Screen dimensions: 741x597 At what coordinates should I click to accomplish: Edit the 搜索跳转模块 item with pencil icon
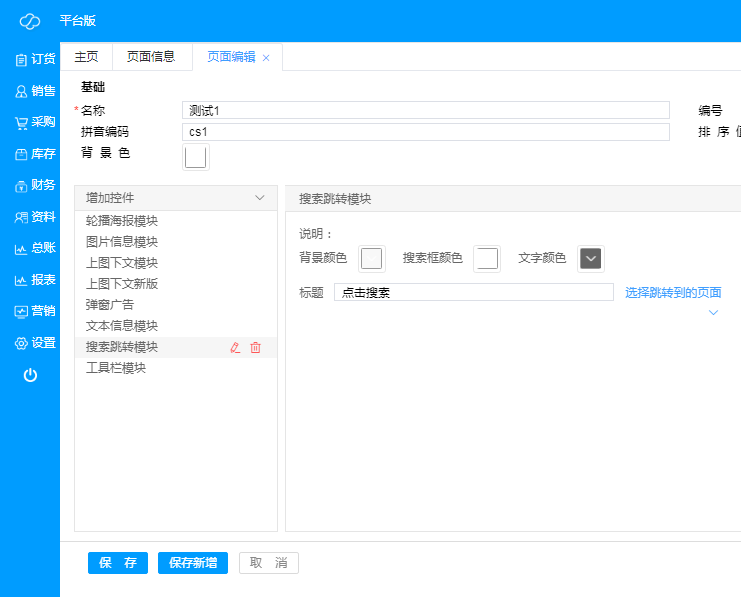pyautogui.click(x=236, y=348)
